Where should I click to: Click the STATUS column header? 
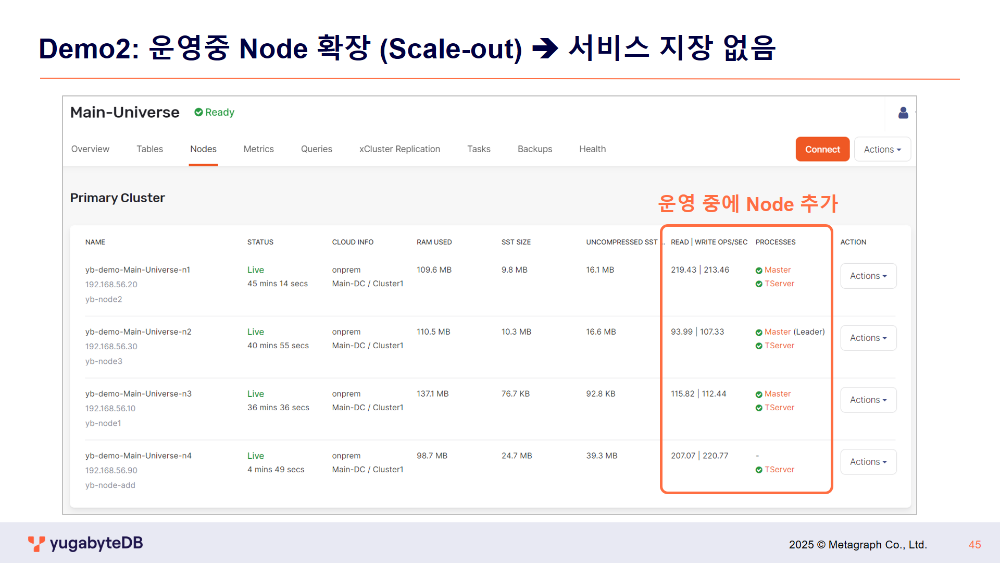coord(260,242)
